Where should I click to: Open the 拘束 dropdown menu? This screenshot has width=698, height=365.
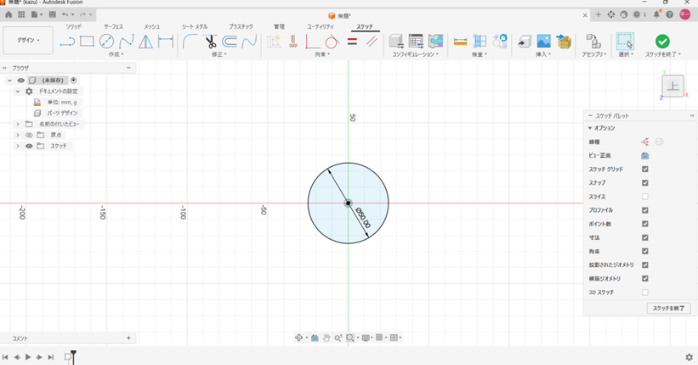coord(322,54)
